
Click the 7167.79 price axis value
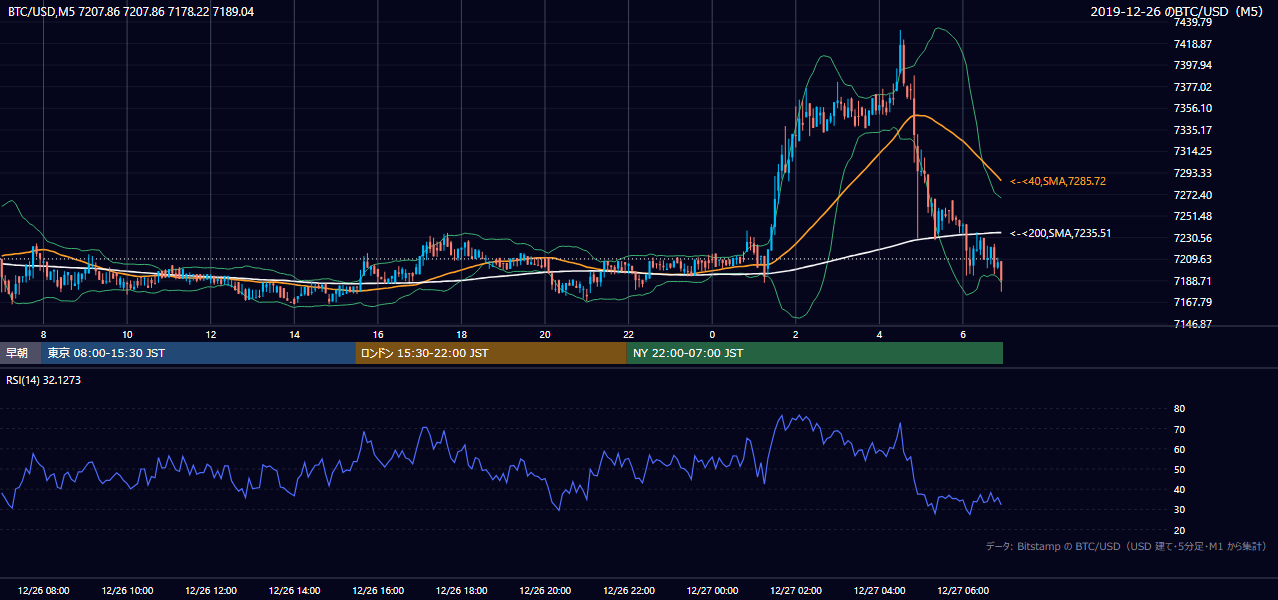tap(1192, 302)
